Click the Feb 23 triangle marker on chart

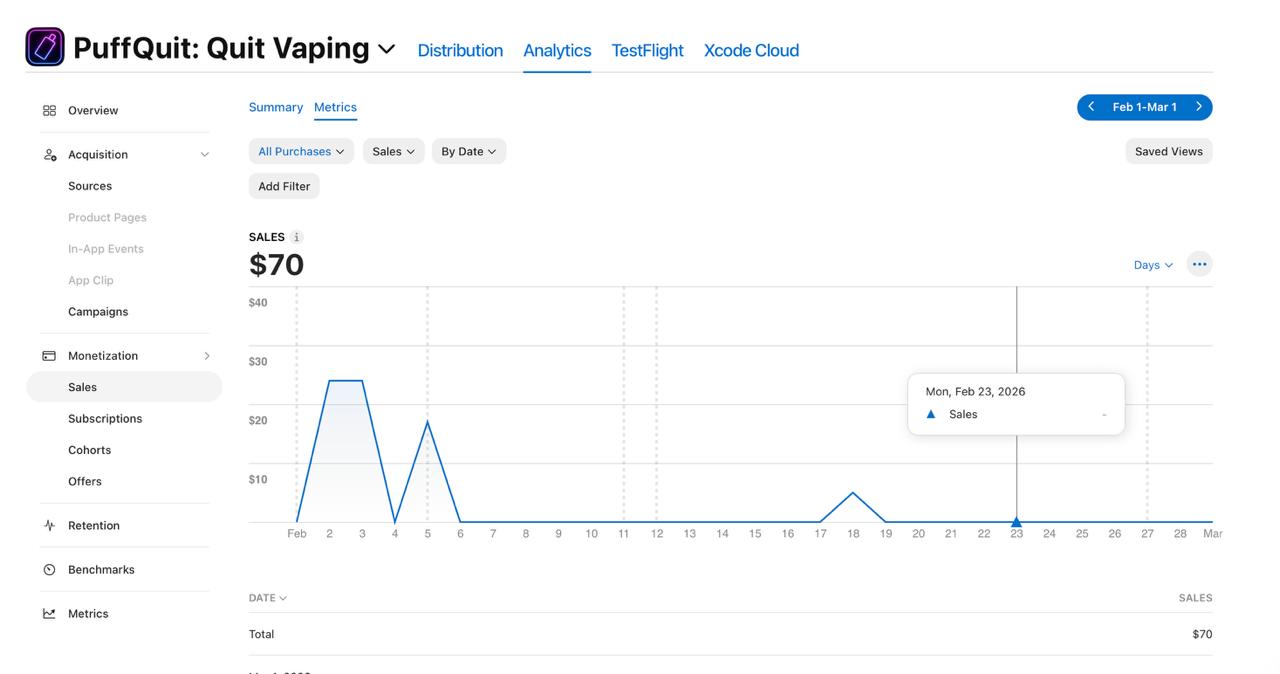[x=1016, y=521]
